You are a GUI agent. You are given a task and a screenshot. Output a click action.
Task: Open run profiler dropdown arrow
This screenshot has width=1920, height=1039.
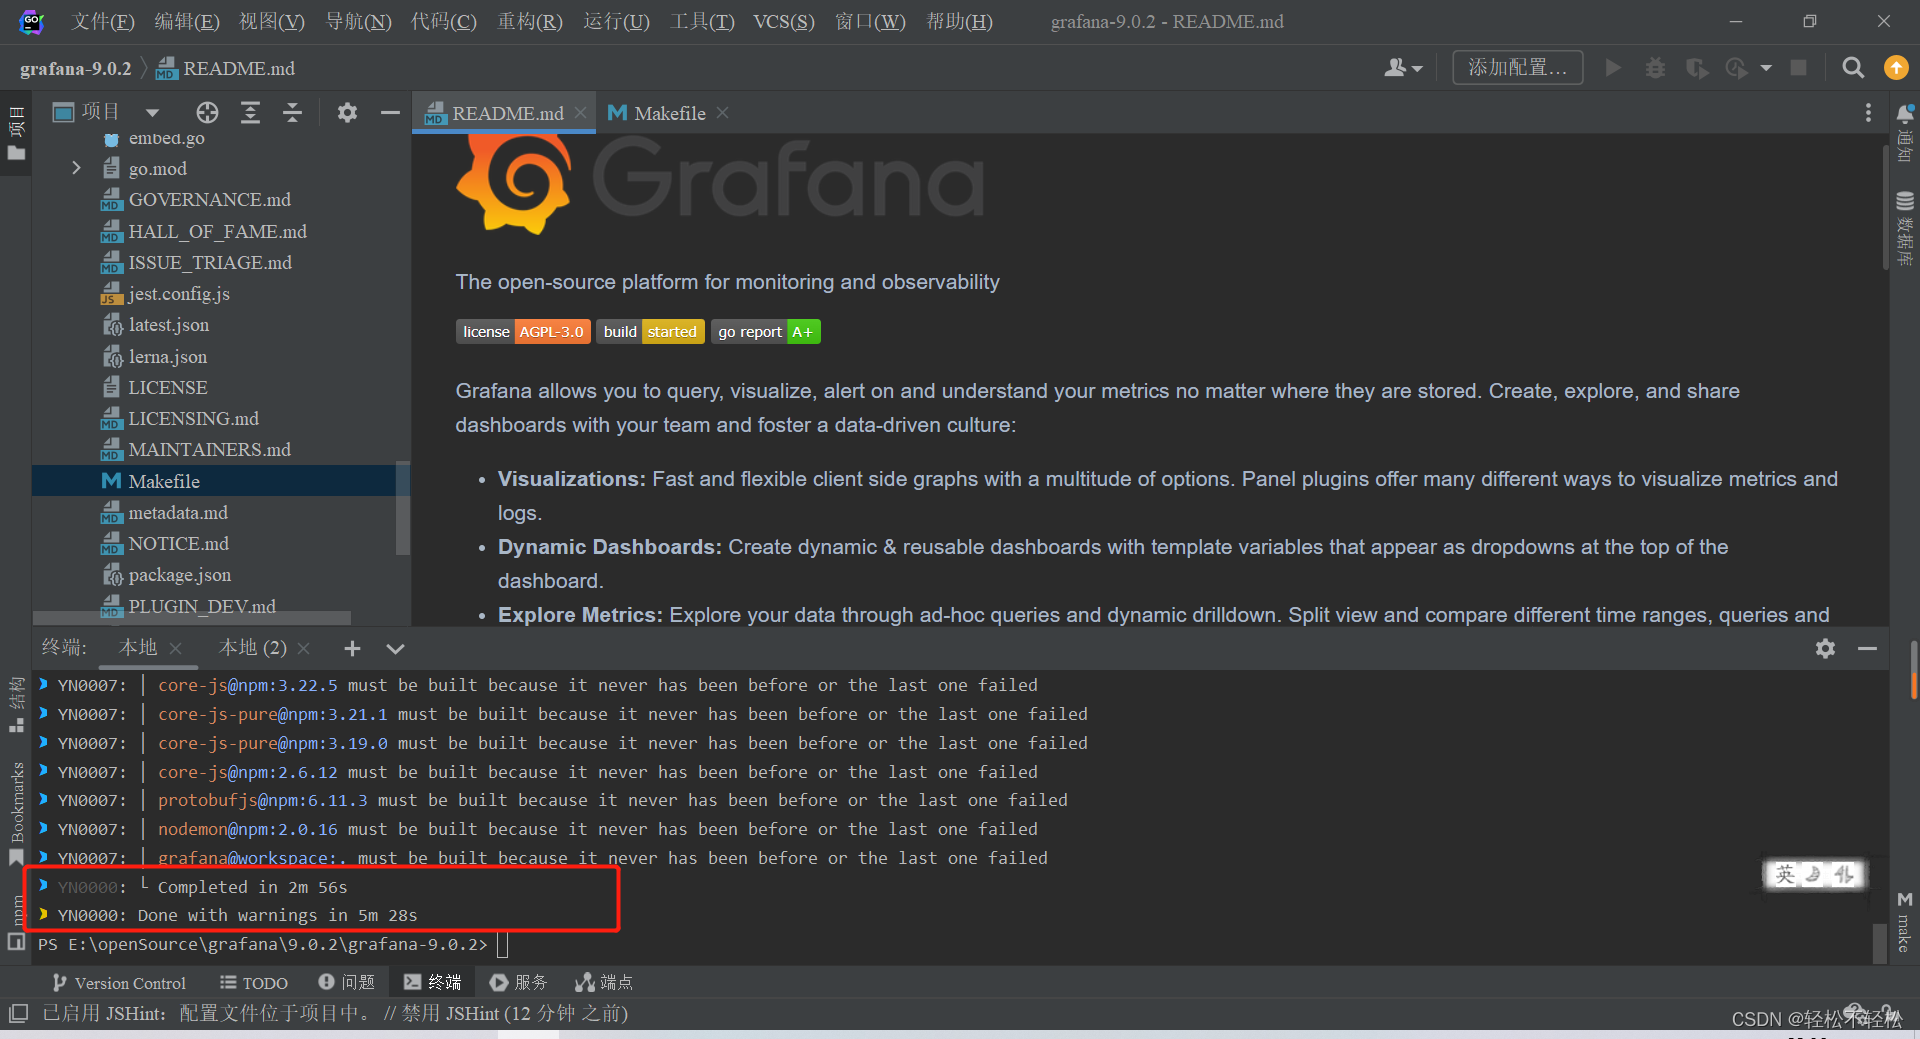pos(1766,68)
